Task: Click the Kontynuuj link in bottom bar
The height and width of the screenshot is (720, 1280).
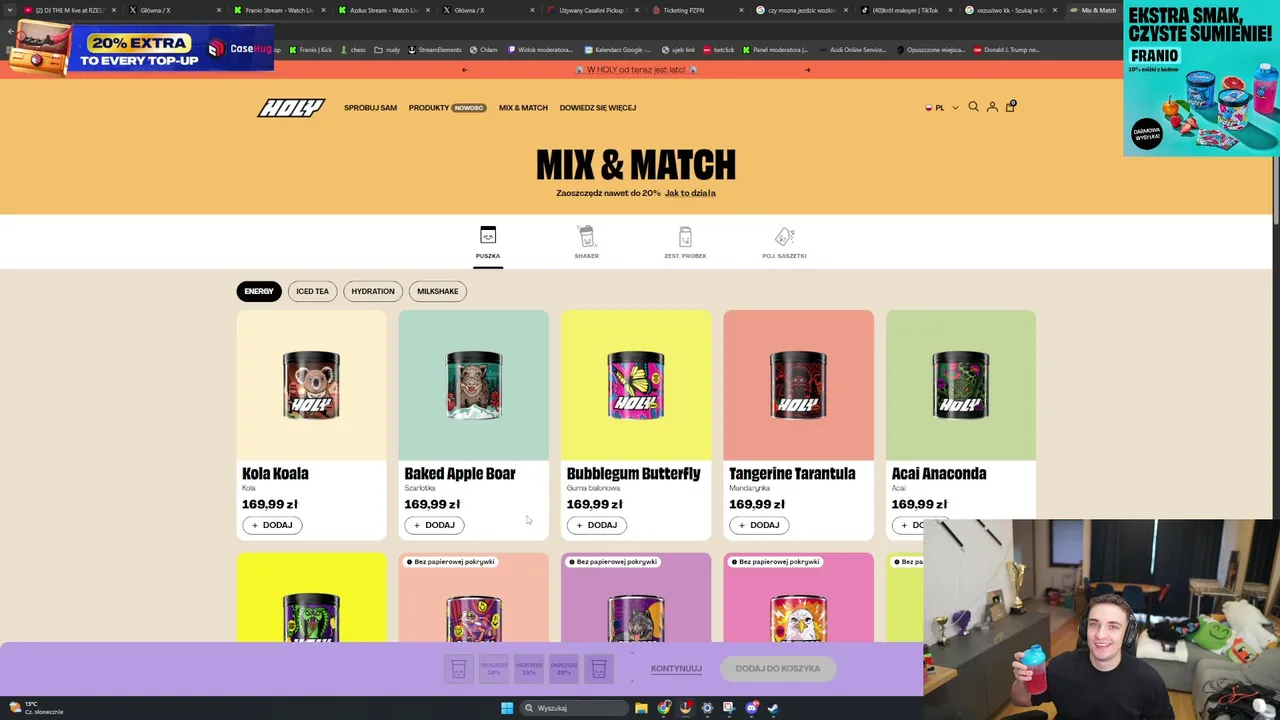Action: click(x=676, y=669)
